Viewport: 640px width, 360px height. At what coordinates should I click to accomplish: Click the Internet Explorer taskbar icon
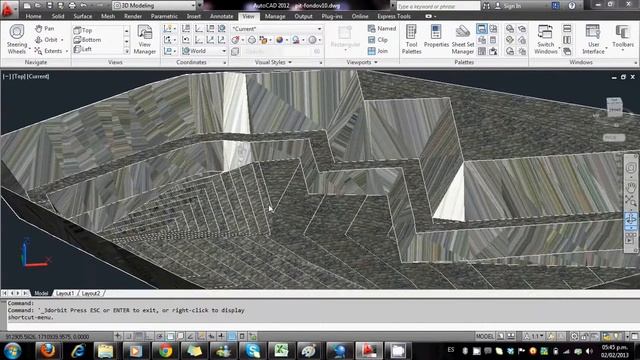pos(78,350)
